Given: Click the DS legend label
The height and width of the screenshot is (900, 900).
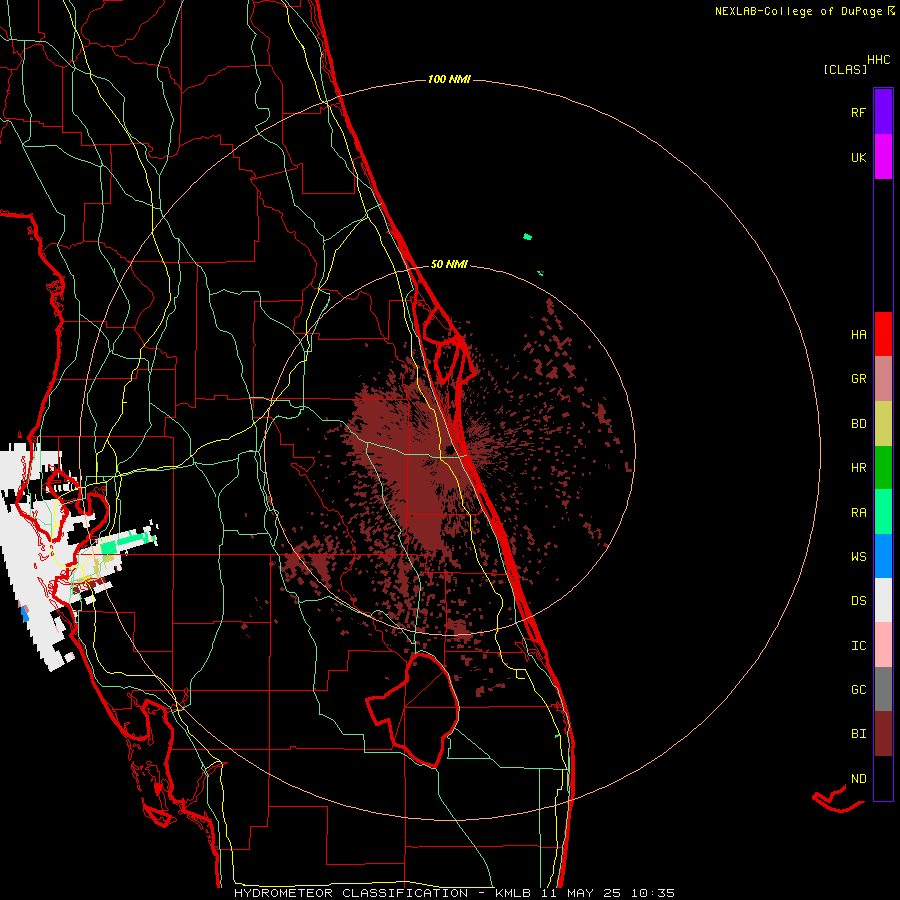Looking at the screenshot, I should point(858,601).
